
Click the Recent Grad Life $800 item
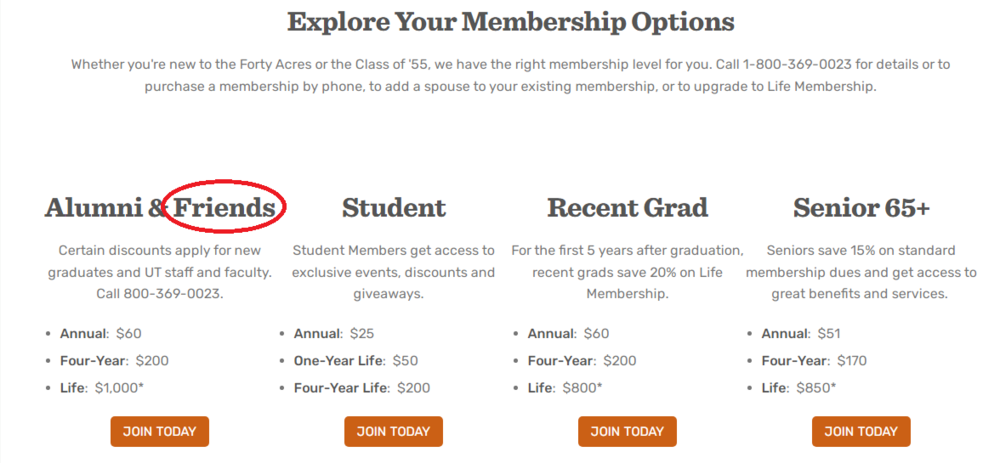[565, 387]
